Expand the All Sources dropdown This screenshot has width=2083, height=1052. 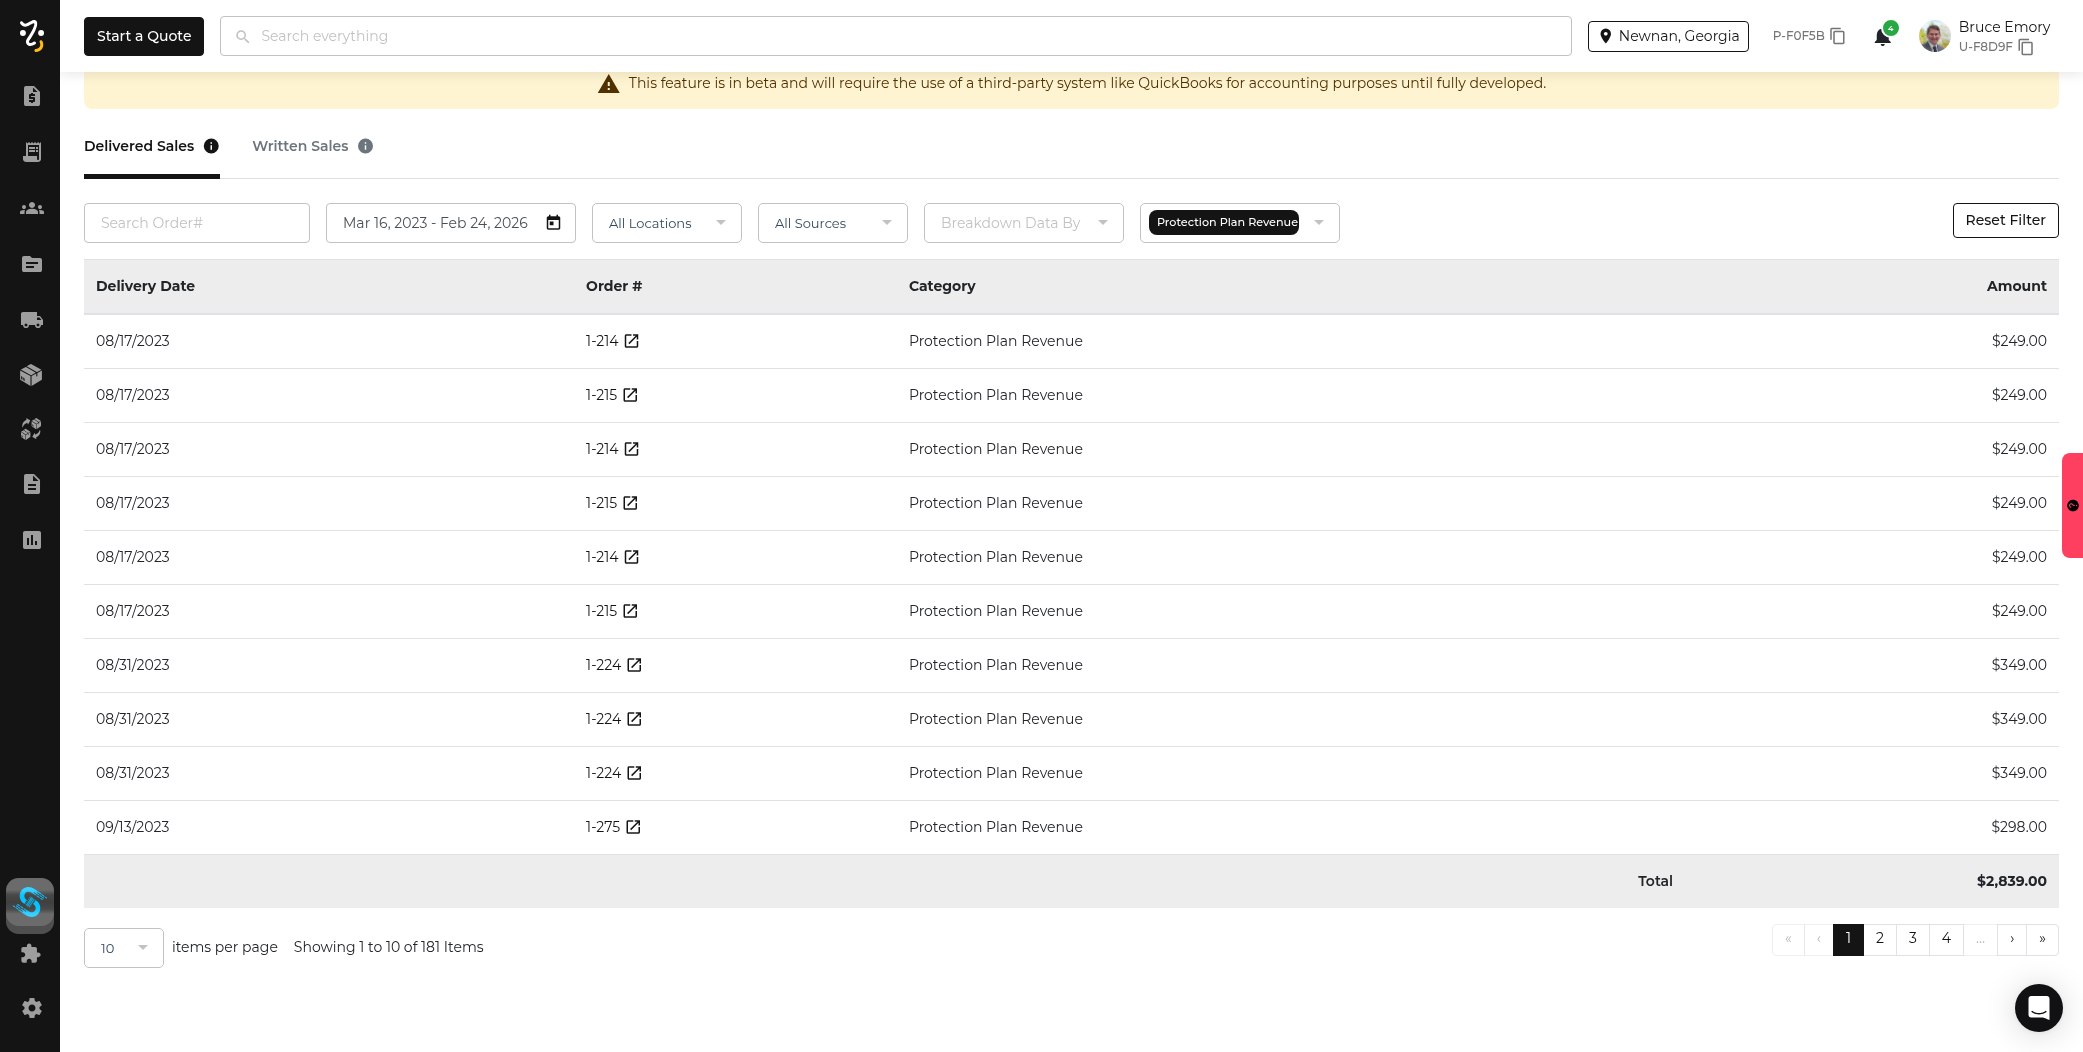click(x=832, y=223)
